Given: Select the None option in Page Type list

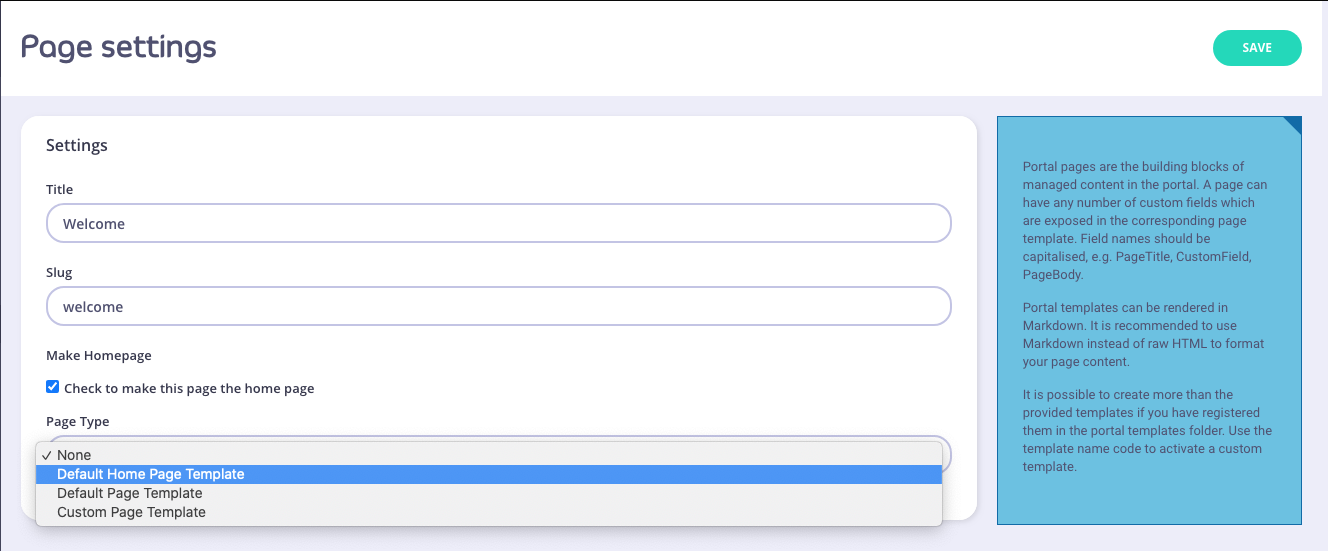Looking at the screenshot, I should click(74, 455).
